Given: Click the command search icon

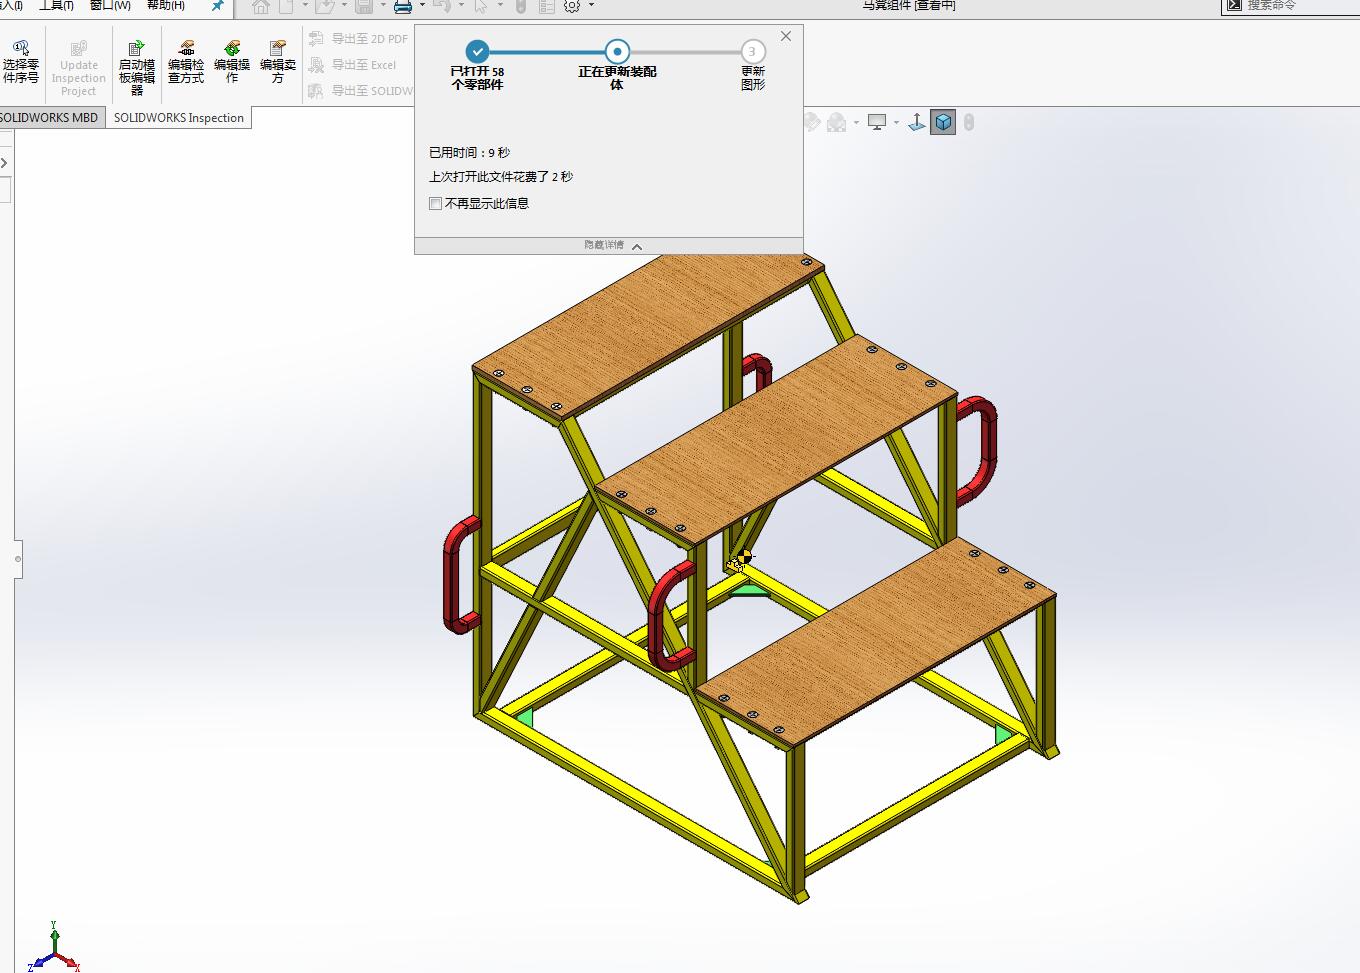Looking at the screenshot, I should (1234, 5).
